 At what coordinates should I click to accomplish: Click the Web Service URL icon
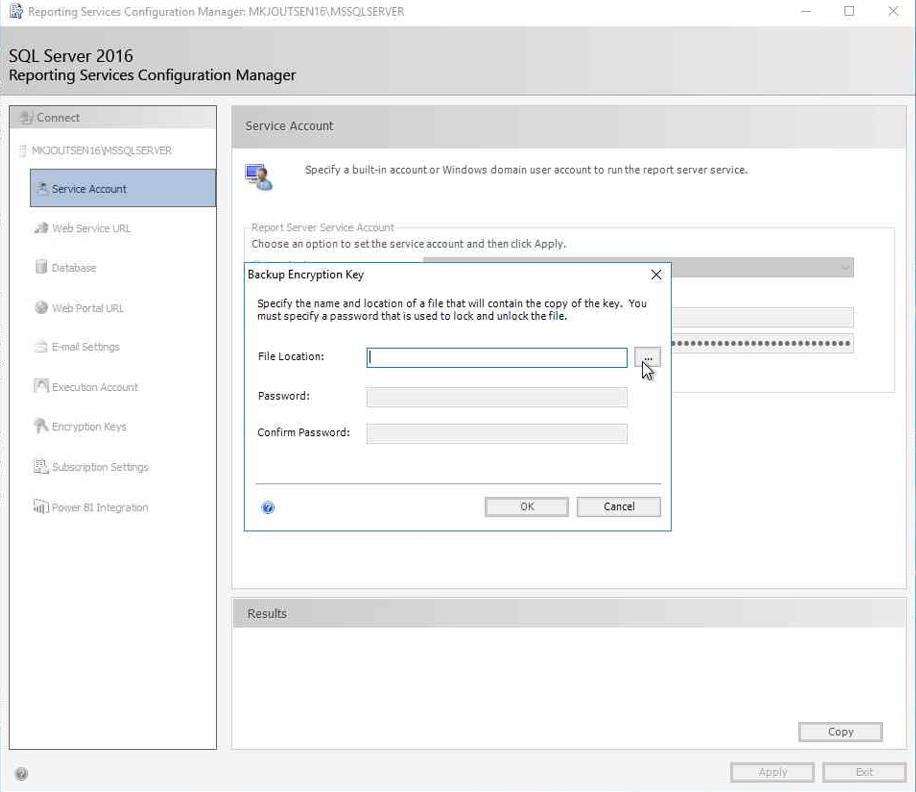click(x=41, y=228)
